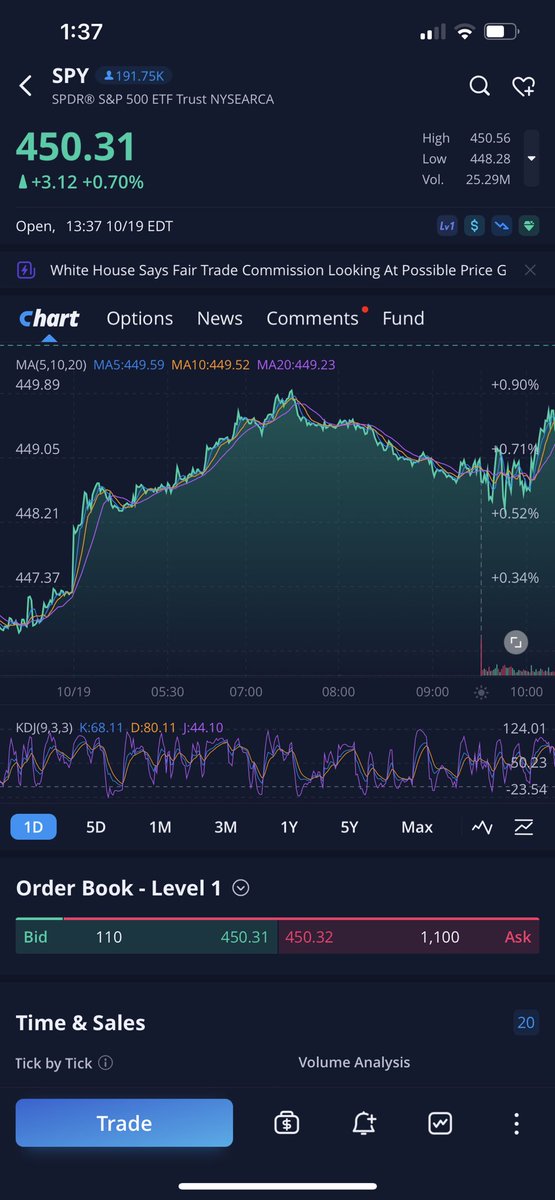Select the 5Y timeframe
The width and height of the screenshot is (555, 1200).
[x=349, y=827]
